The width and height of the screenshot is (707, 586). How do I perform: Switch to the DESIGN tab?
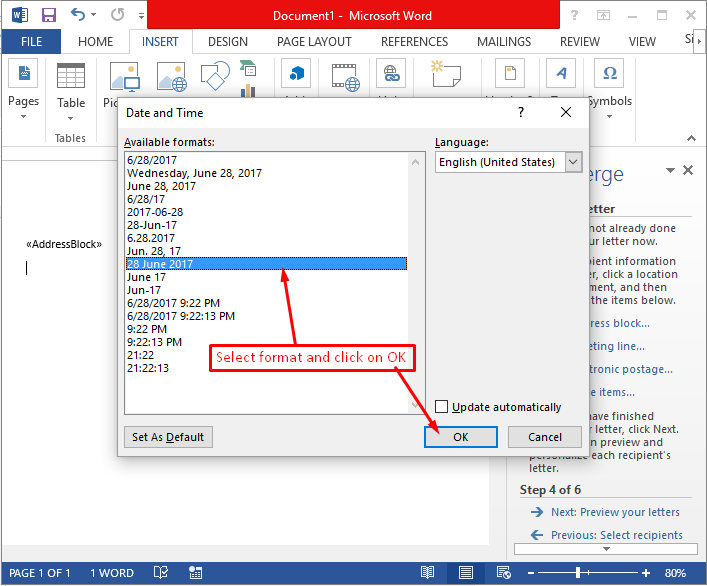228,41
